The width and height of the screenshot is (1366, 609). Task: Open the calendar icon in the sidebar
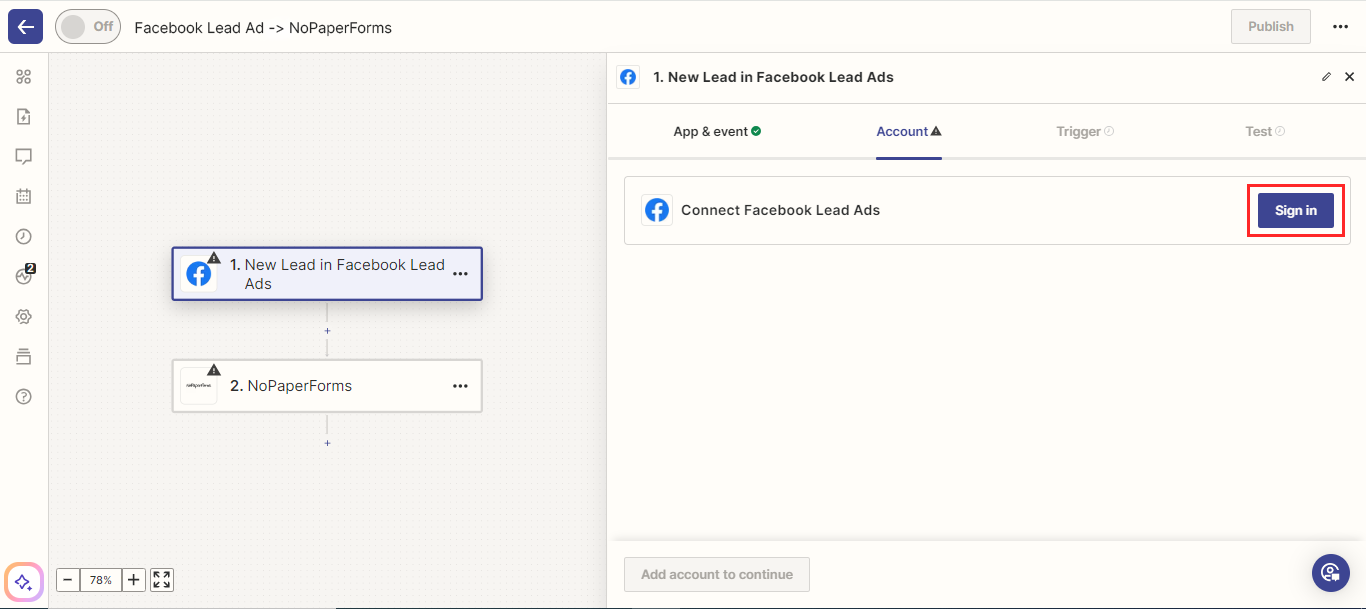tap(24, 197)
